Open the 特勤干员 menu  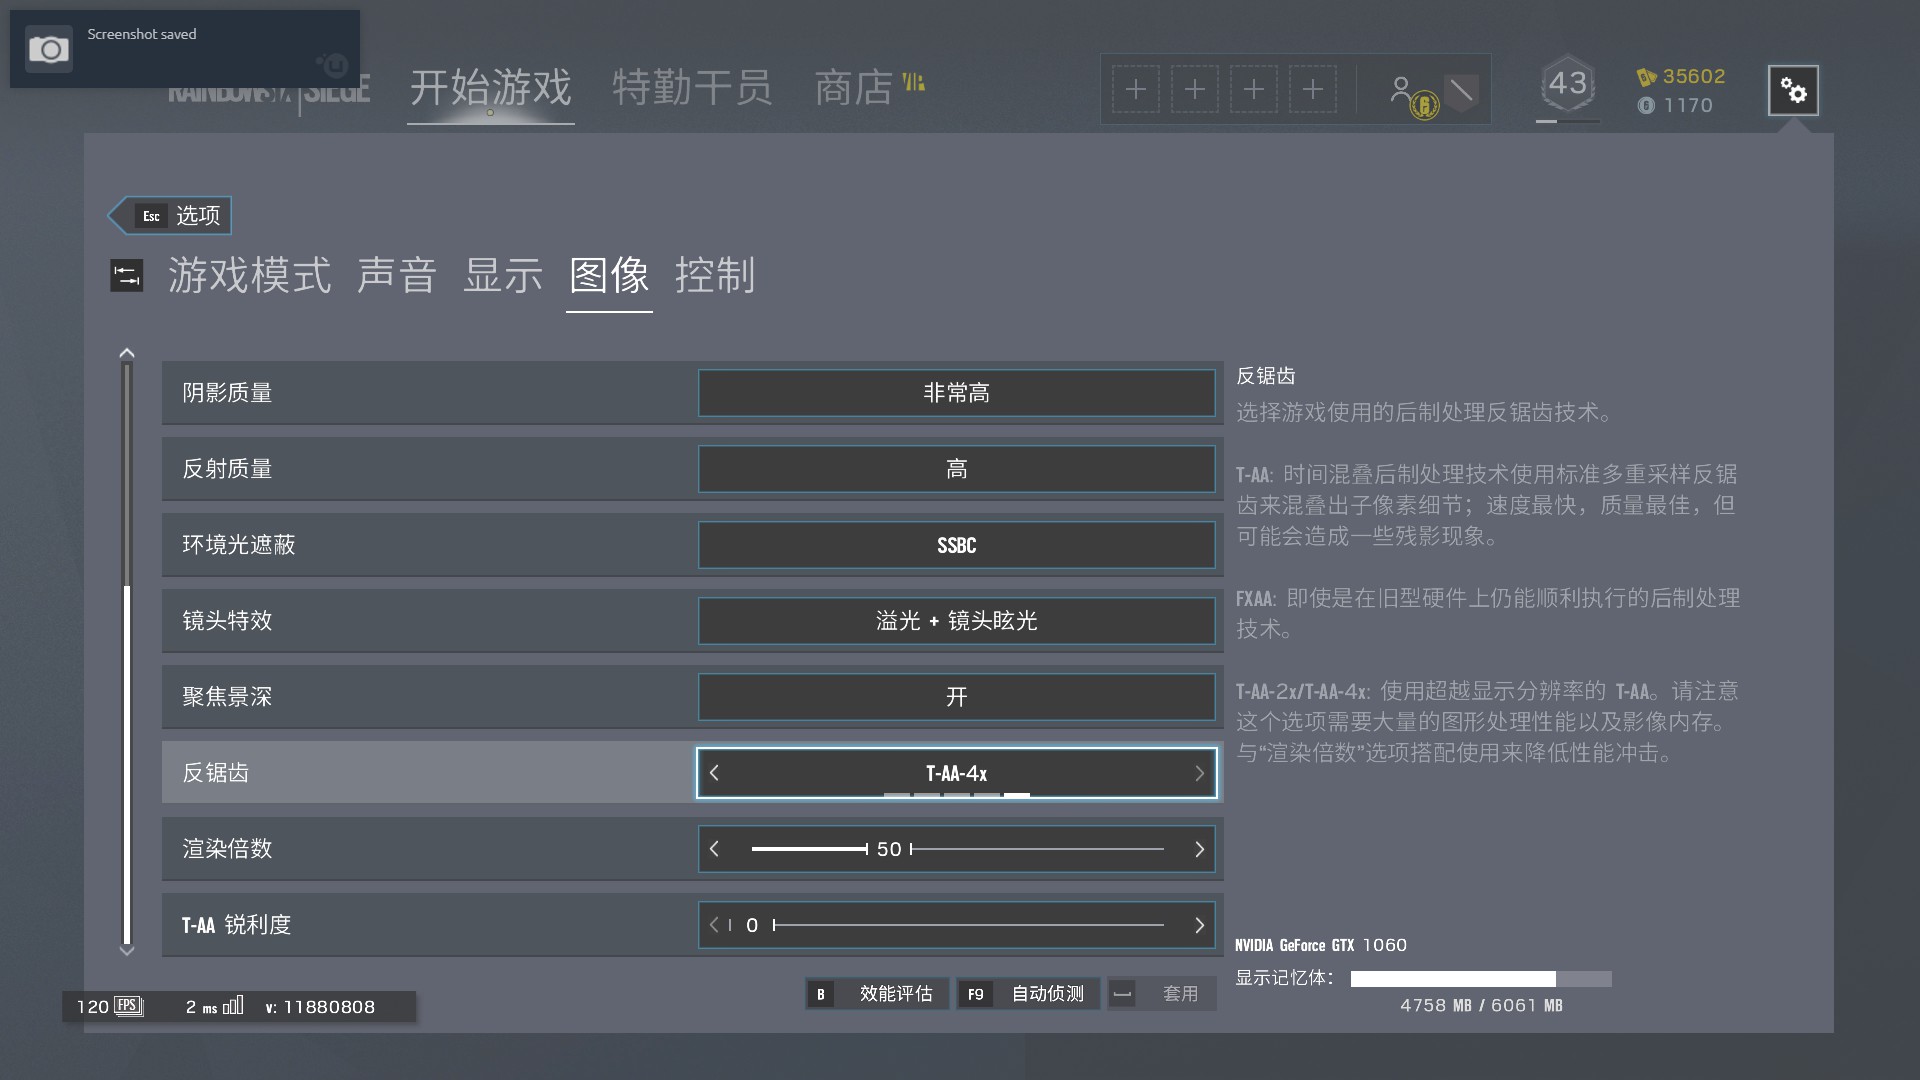tap(692, 88)
